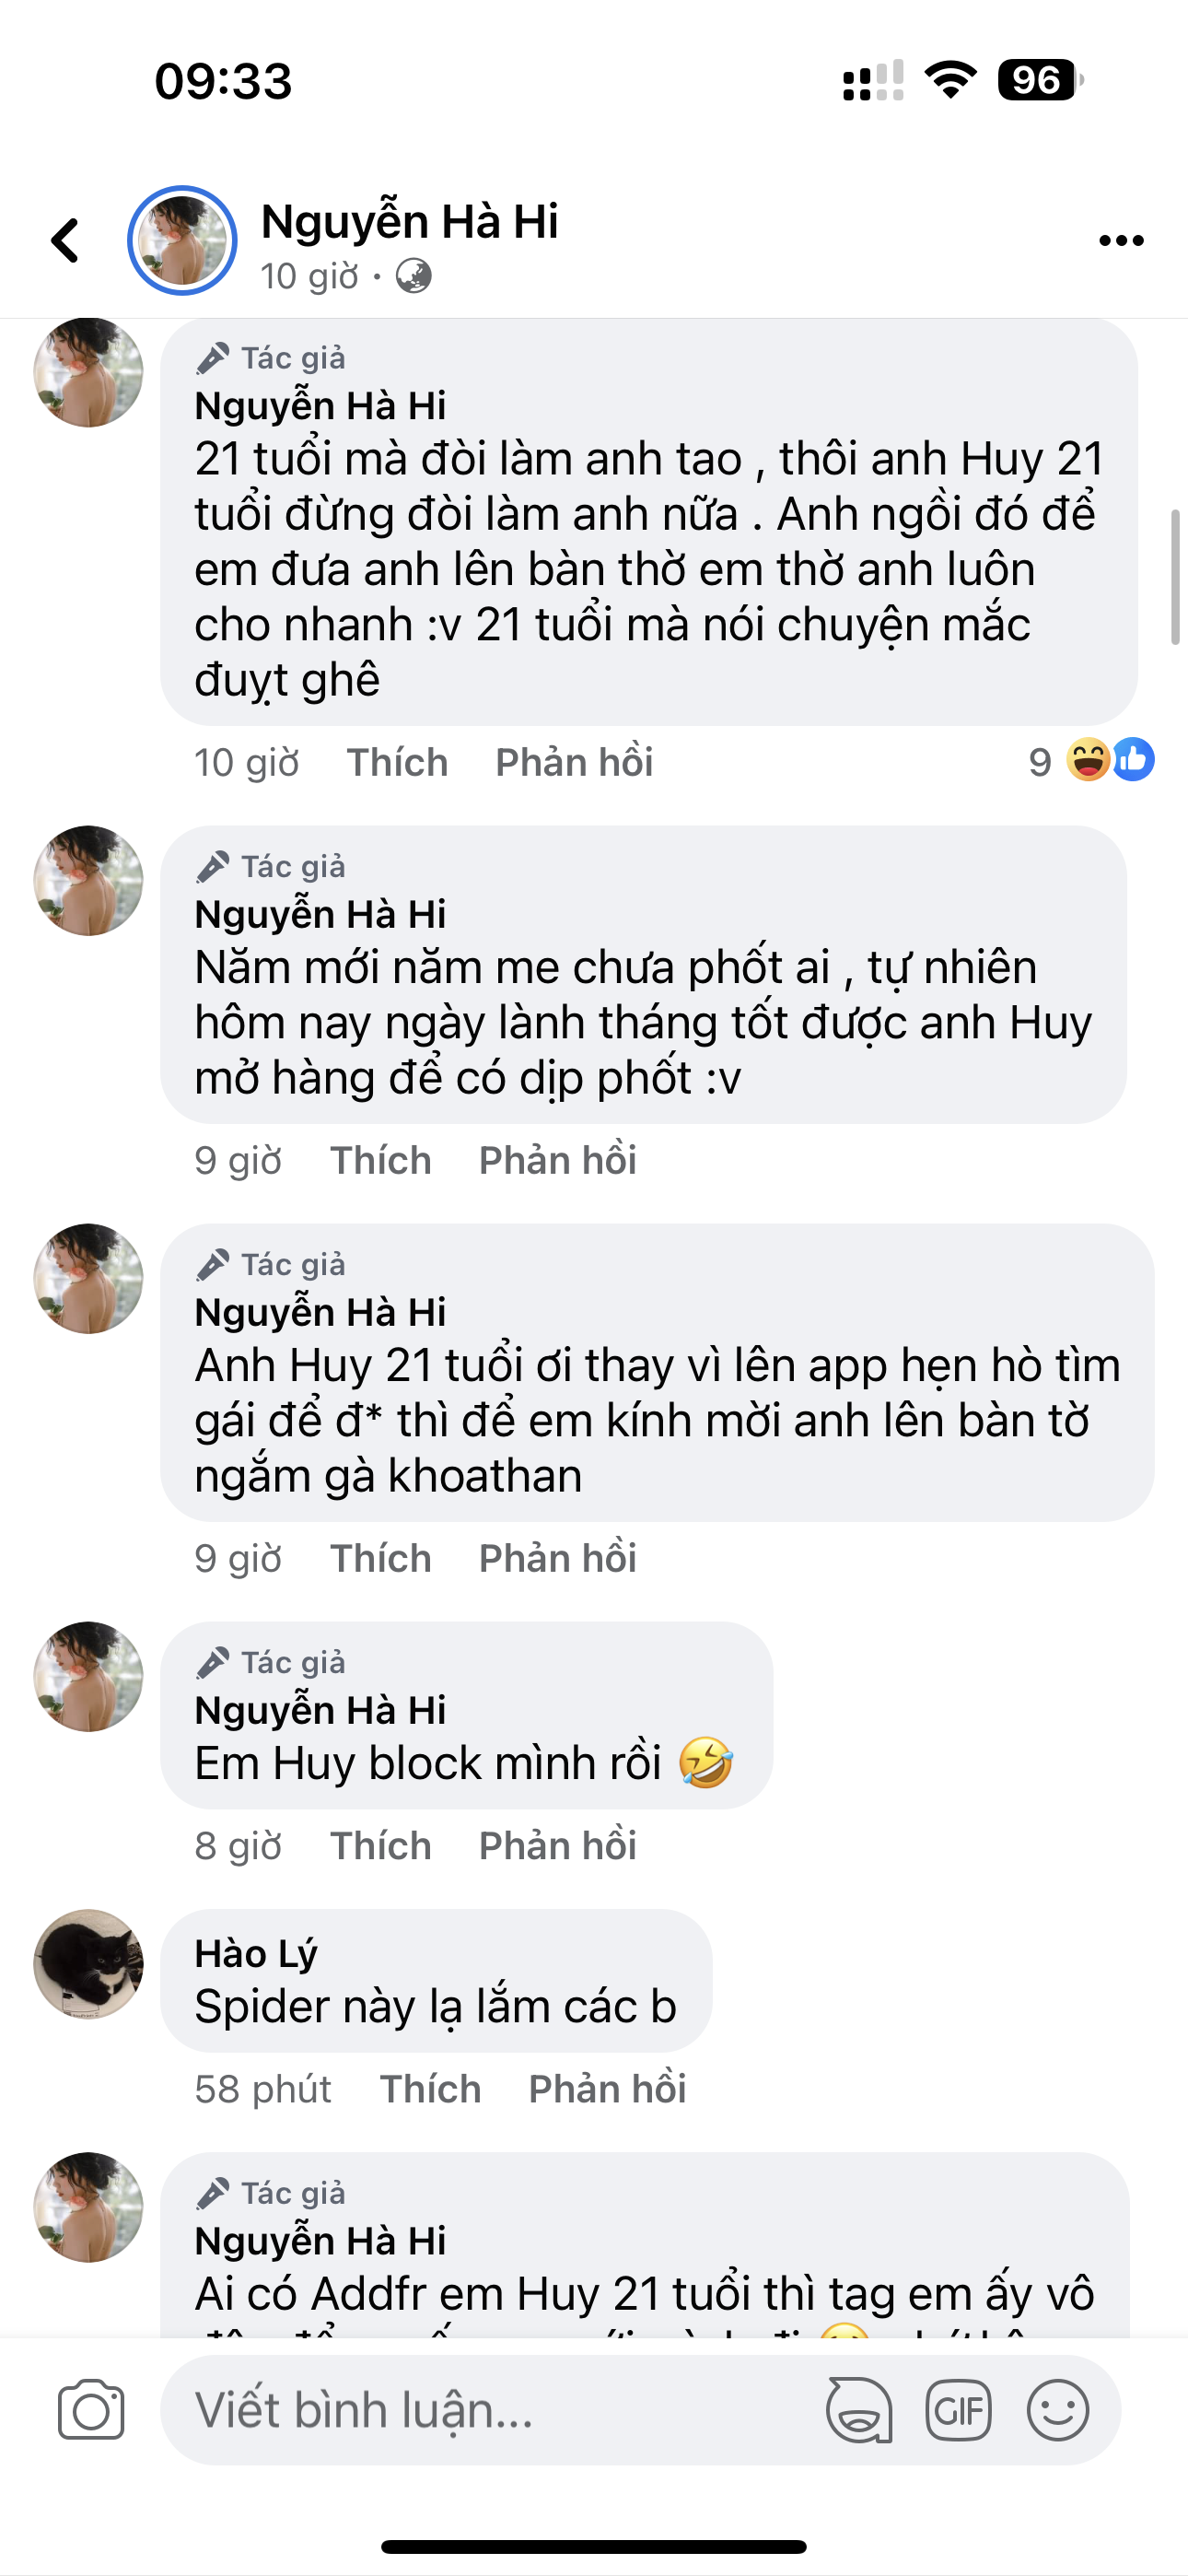Viewport: 1188px width, 2576px height.
Task: Like the comment about "21 tuổi mà đòi làm anh"
Action: point(397,762)
